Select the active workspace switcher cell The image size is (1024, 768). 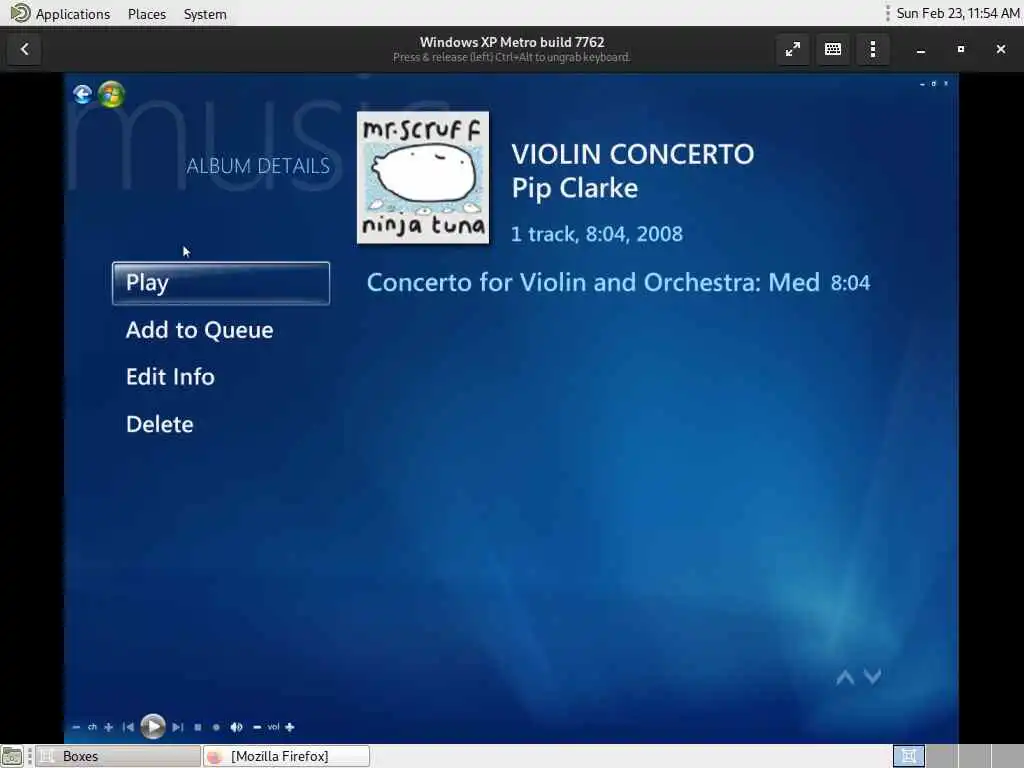click(x=908, y=756)
